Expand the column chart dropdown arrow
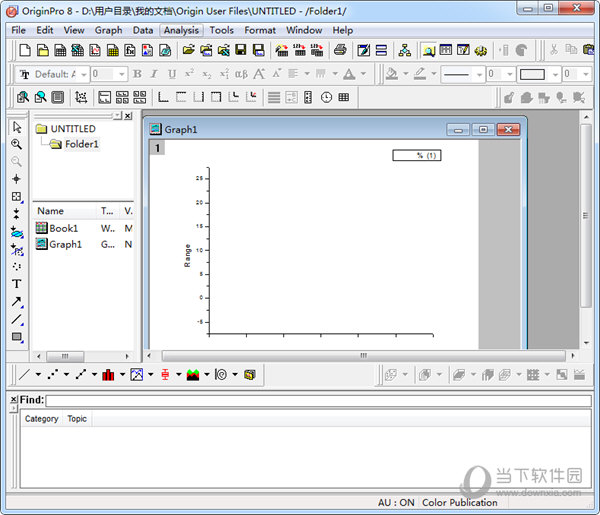 [x=122, y=374]
